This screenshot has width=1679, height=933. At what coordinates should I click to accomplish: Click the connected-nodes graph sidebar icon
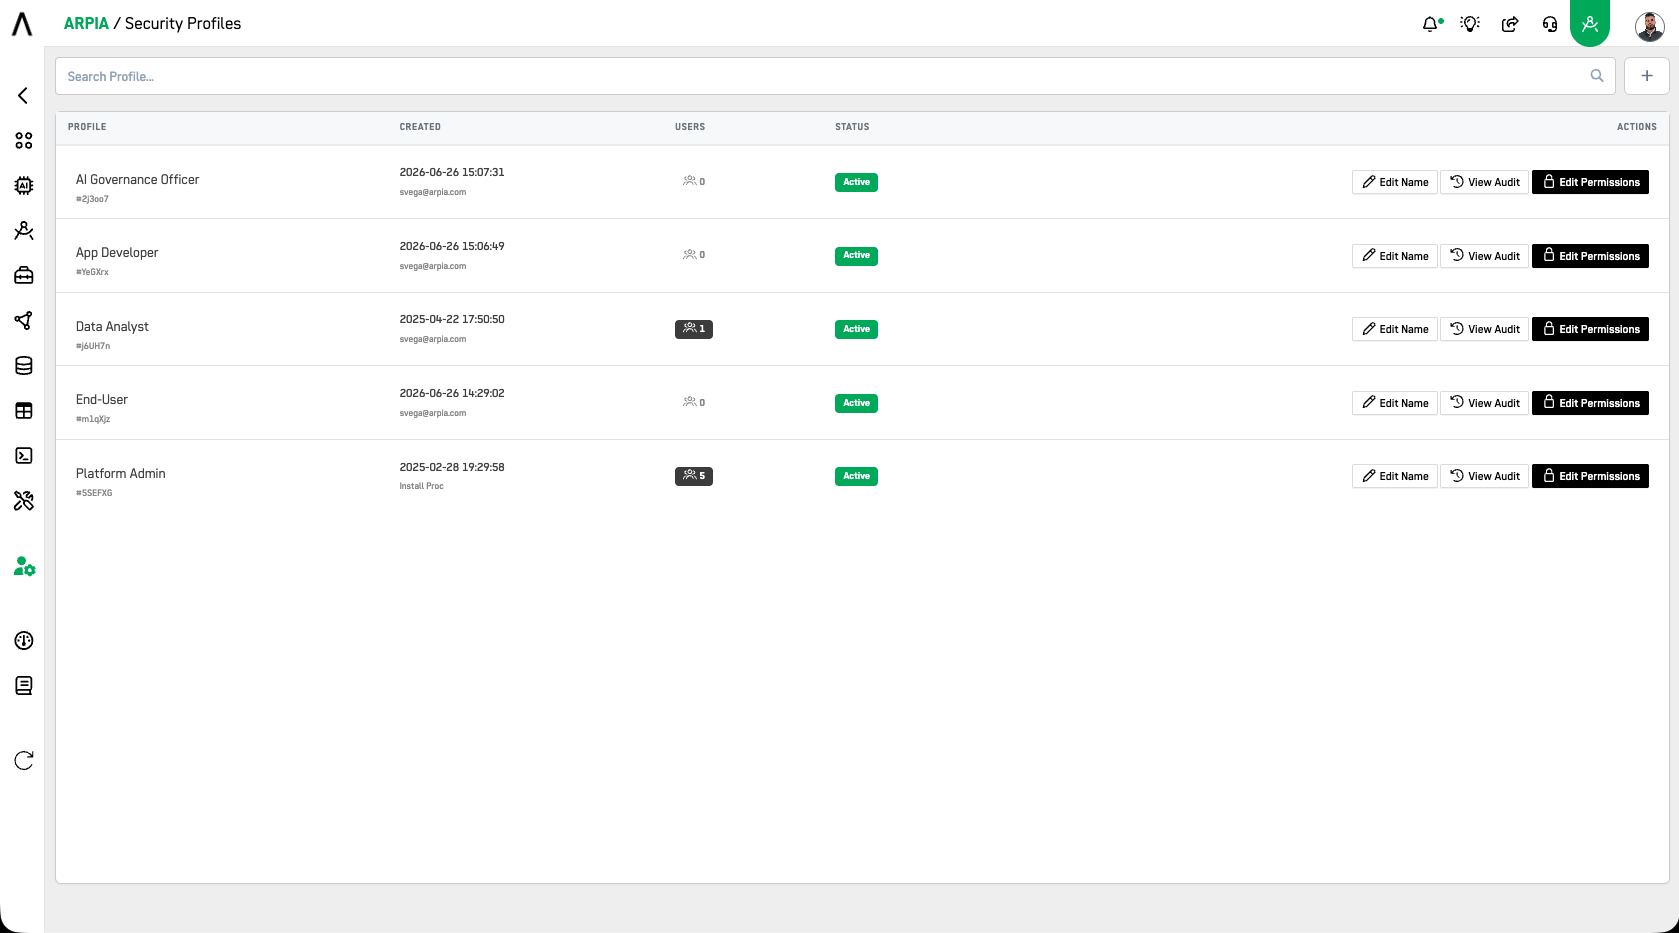click(x=24, y=320)
